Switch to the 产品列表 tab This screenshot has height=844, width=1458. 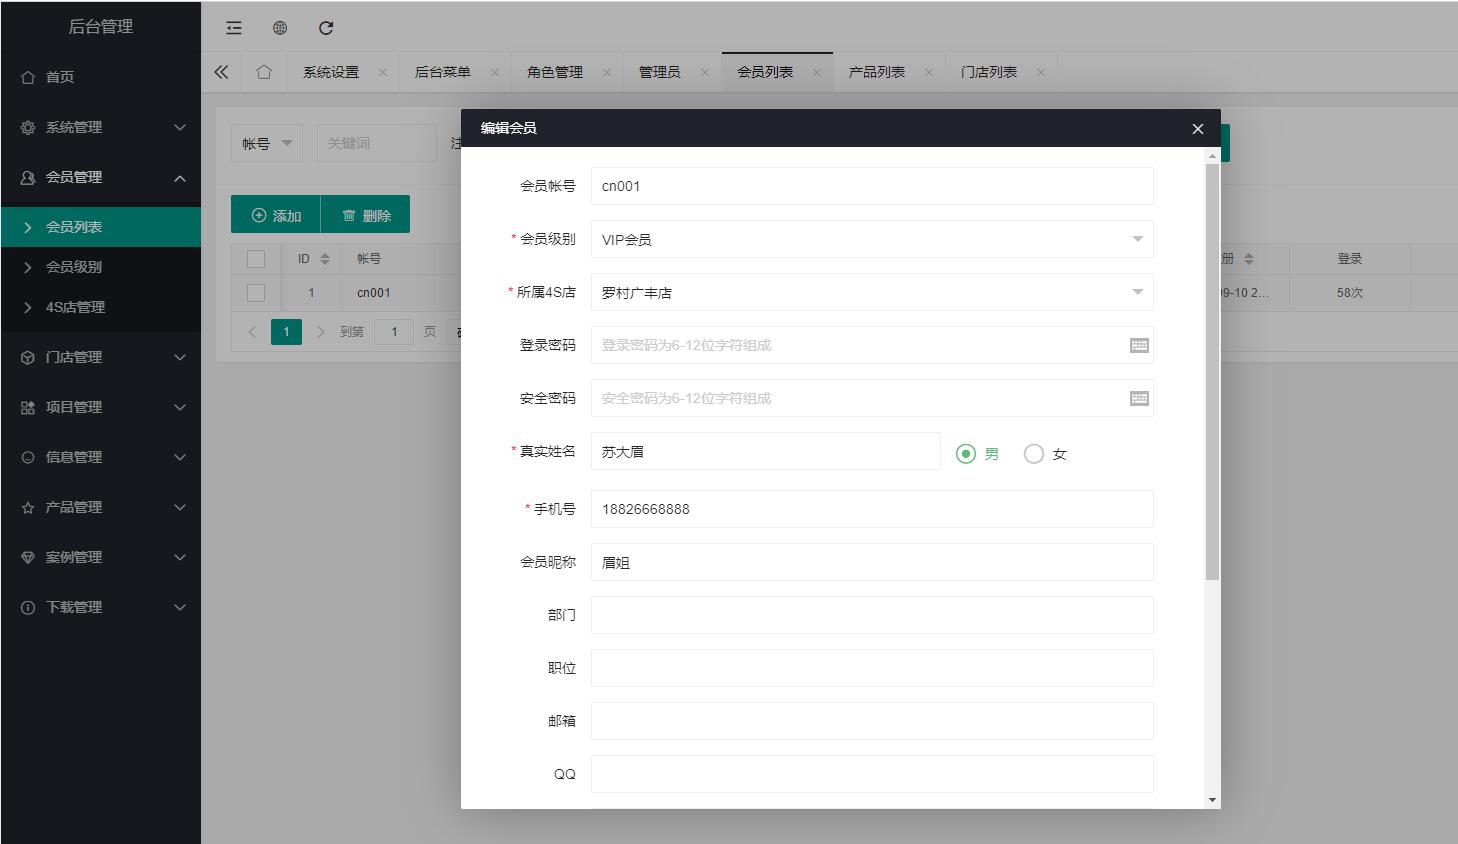click(877, 72)
